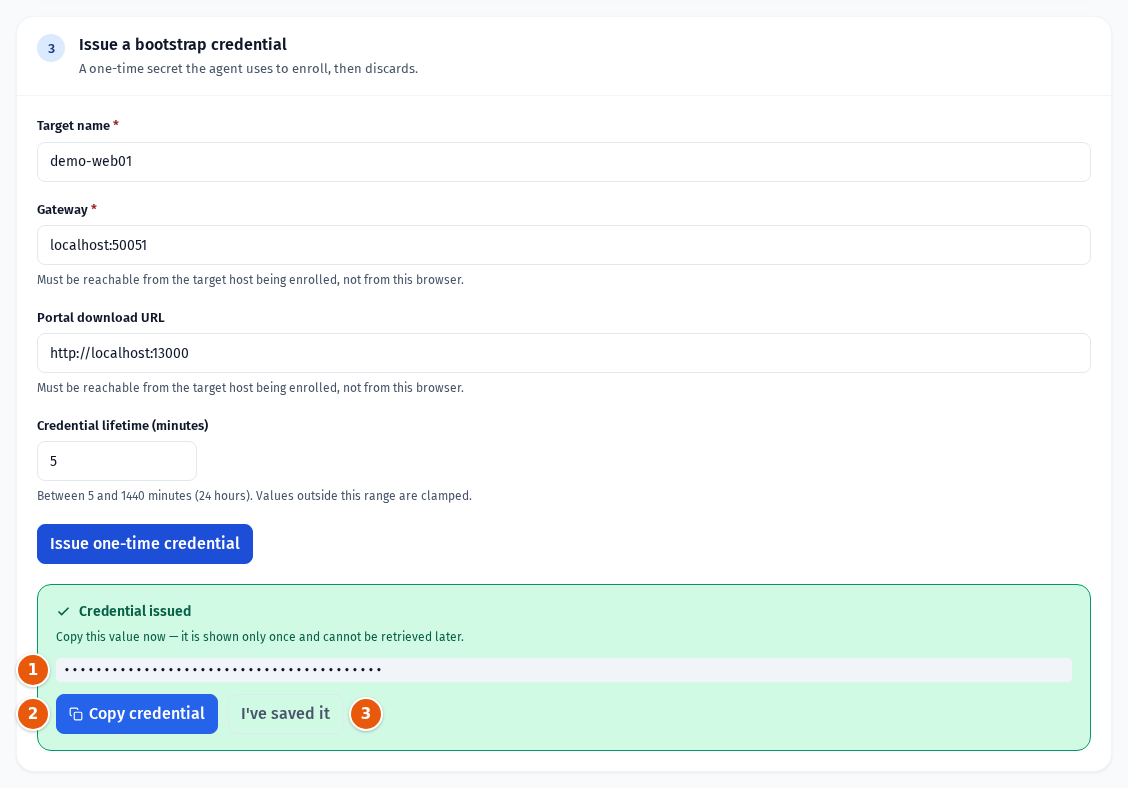This screenshot has width=1128, height=788.
Task: Click the Portal download URL label
Action: click(x=101, y=317)
